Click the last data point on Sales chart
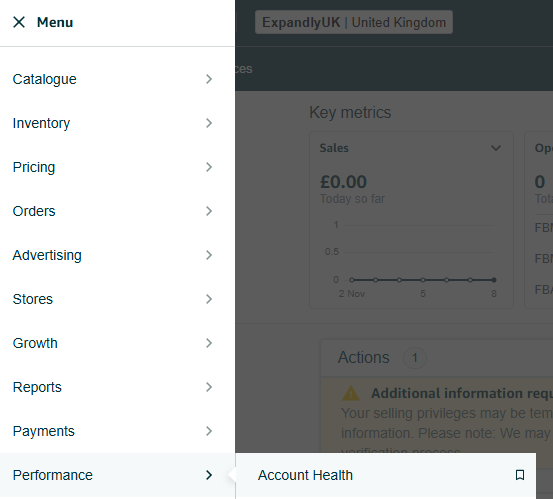The image size is (553, 499). tap(494, 280)
